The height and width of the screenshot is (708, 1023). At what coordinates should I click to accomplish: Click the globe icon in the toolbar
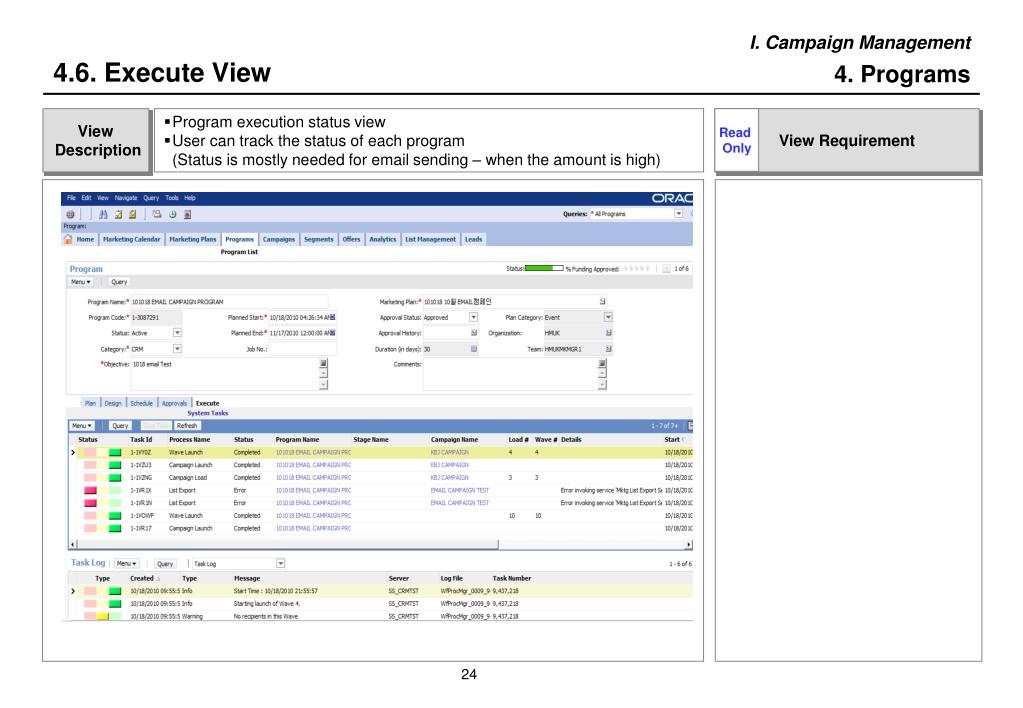[x=70, y=214]
